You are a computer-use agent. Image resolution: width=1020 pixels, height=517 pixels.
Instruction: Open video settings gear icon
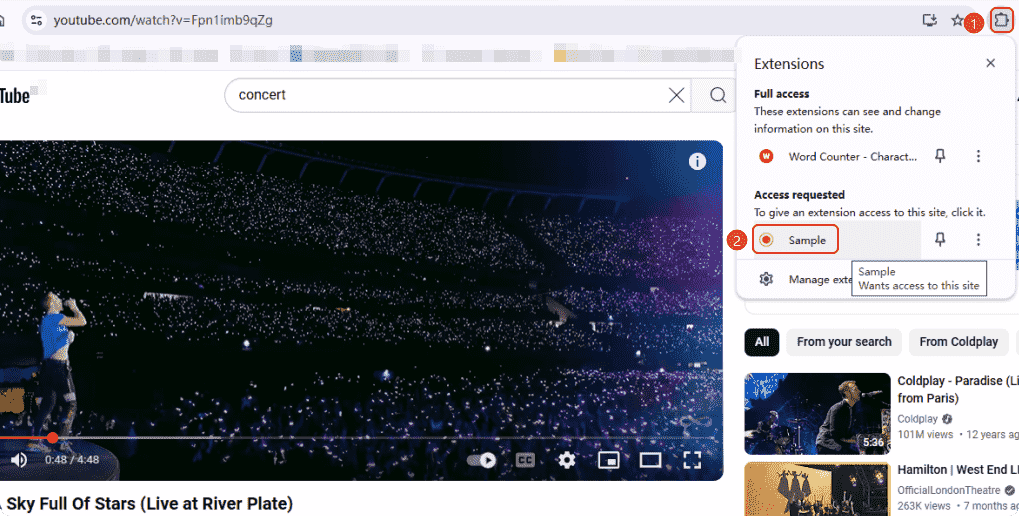pyautogui.click(x=567, y=460)
